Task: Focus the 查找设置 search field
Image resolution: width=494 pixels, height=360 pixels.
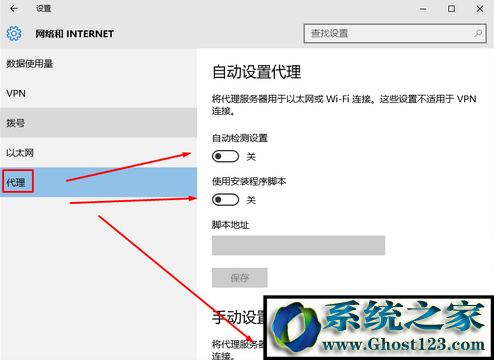Action: 395,33
